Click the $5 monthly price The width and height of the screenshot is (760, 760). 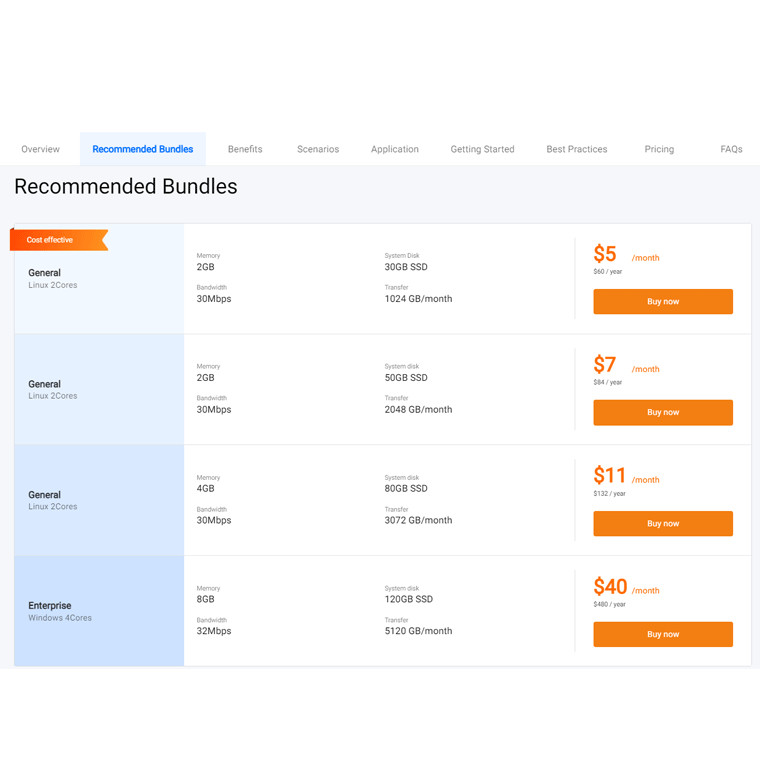pyautogui.click(x=606, y=254)
